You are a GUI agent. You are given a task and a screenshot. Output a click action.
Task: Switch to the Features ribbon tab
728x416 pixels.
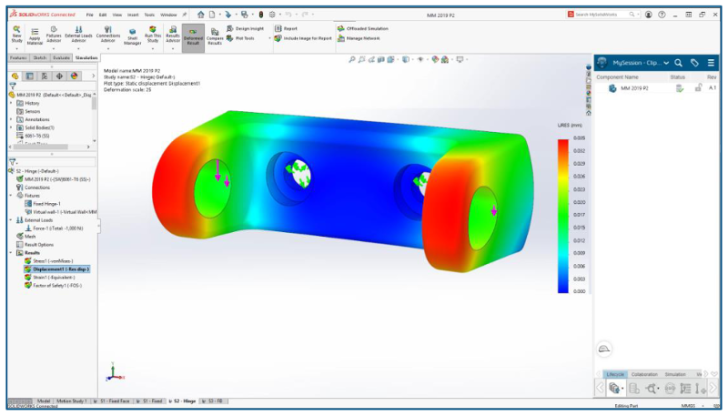19,58
